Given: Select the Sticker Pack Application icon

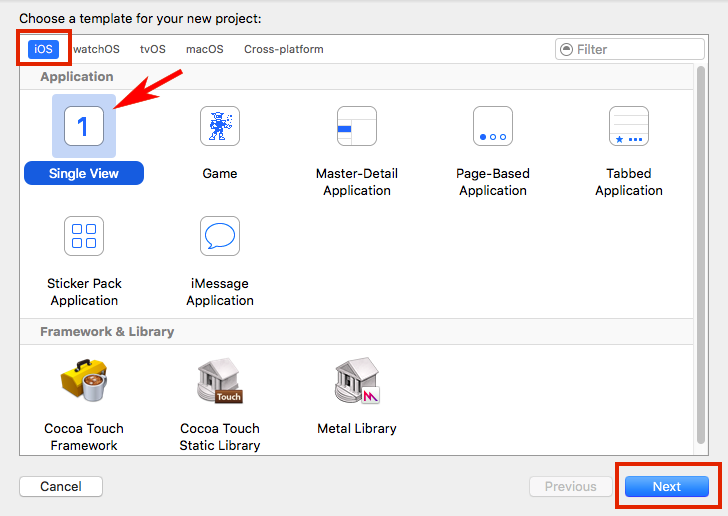Looking at the screenshot, I should pyautogui.click(x=84, y=236).
